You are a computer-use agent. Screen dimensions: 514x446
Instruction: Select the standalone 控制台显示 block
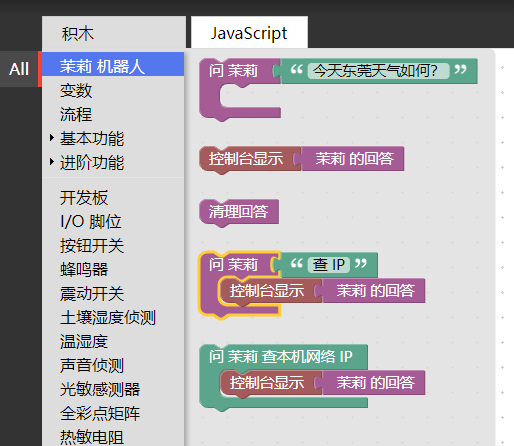coord(246,159)
